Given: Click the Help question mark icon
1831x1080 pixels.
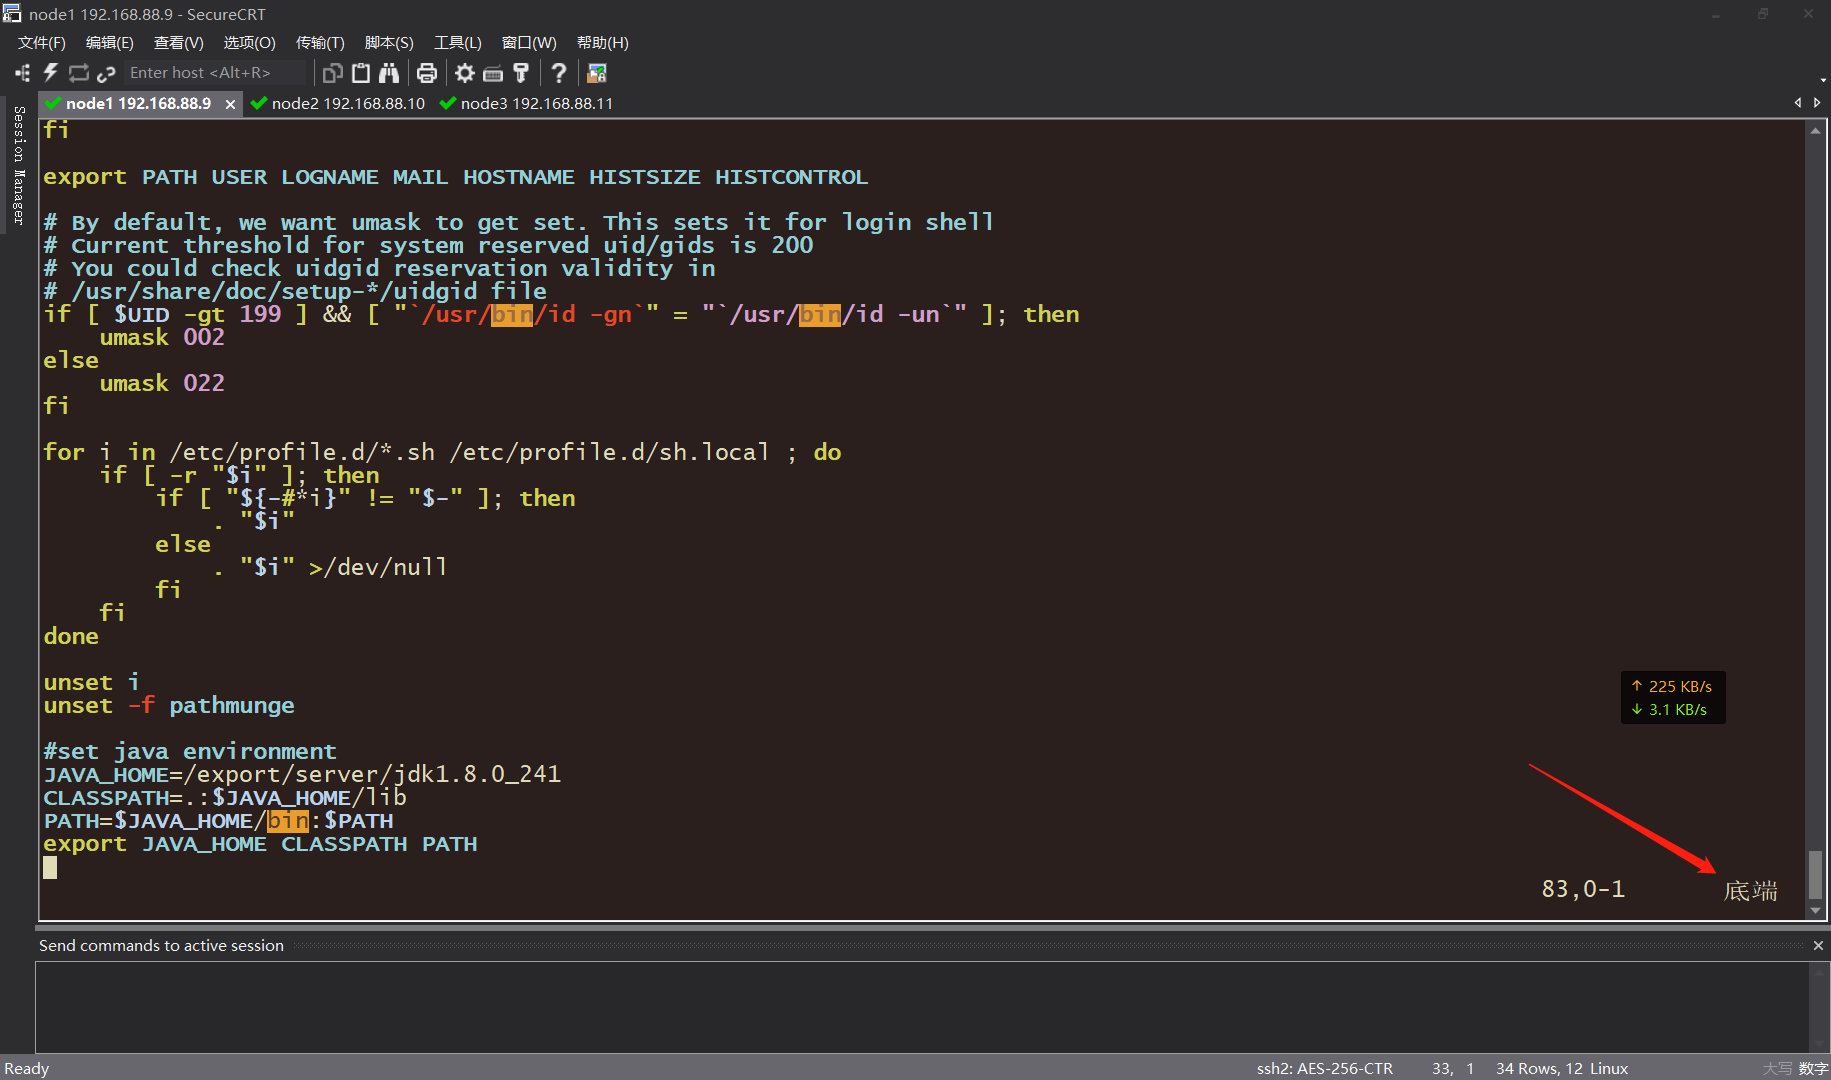Looking at the screenshot, I should (x=559, y=73).
